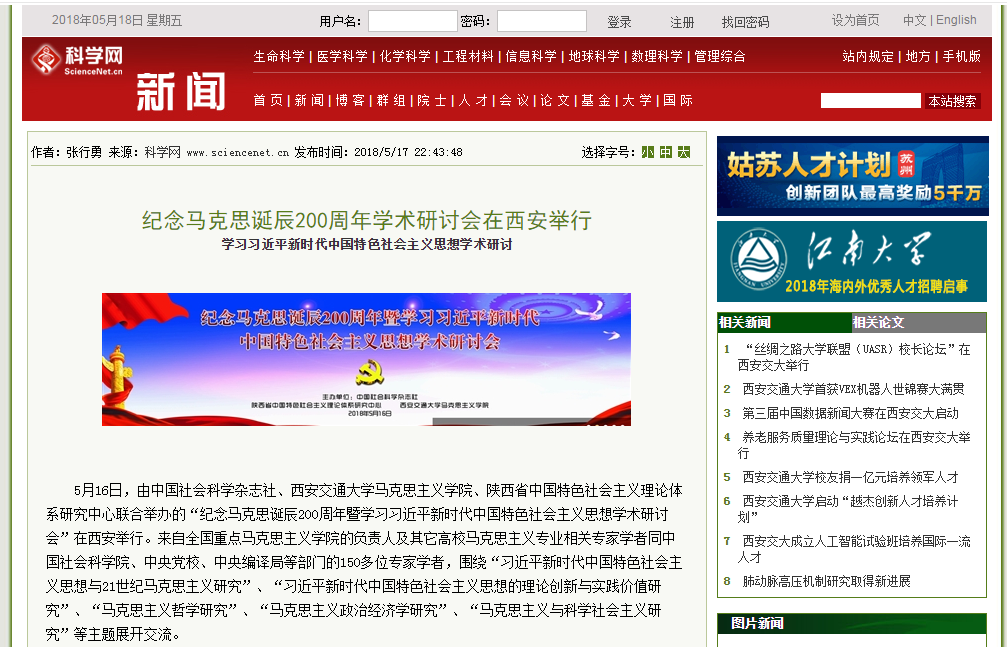Switch to the 相关新闻 tab
This screenshot has height=647, width=1007.
pos(745,322)
